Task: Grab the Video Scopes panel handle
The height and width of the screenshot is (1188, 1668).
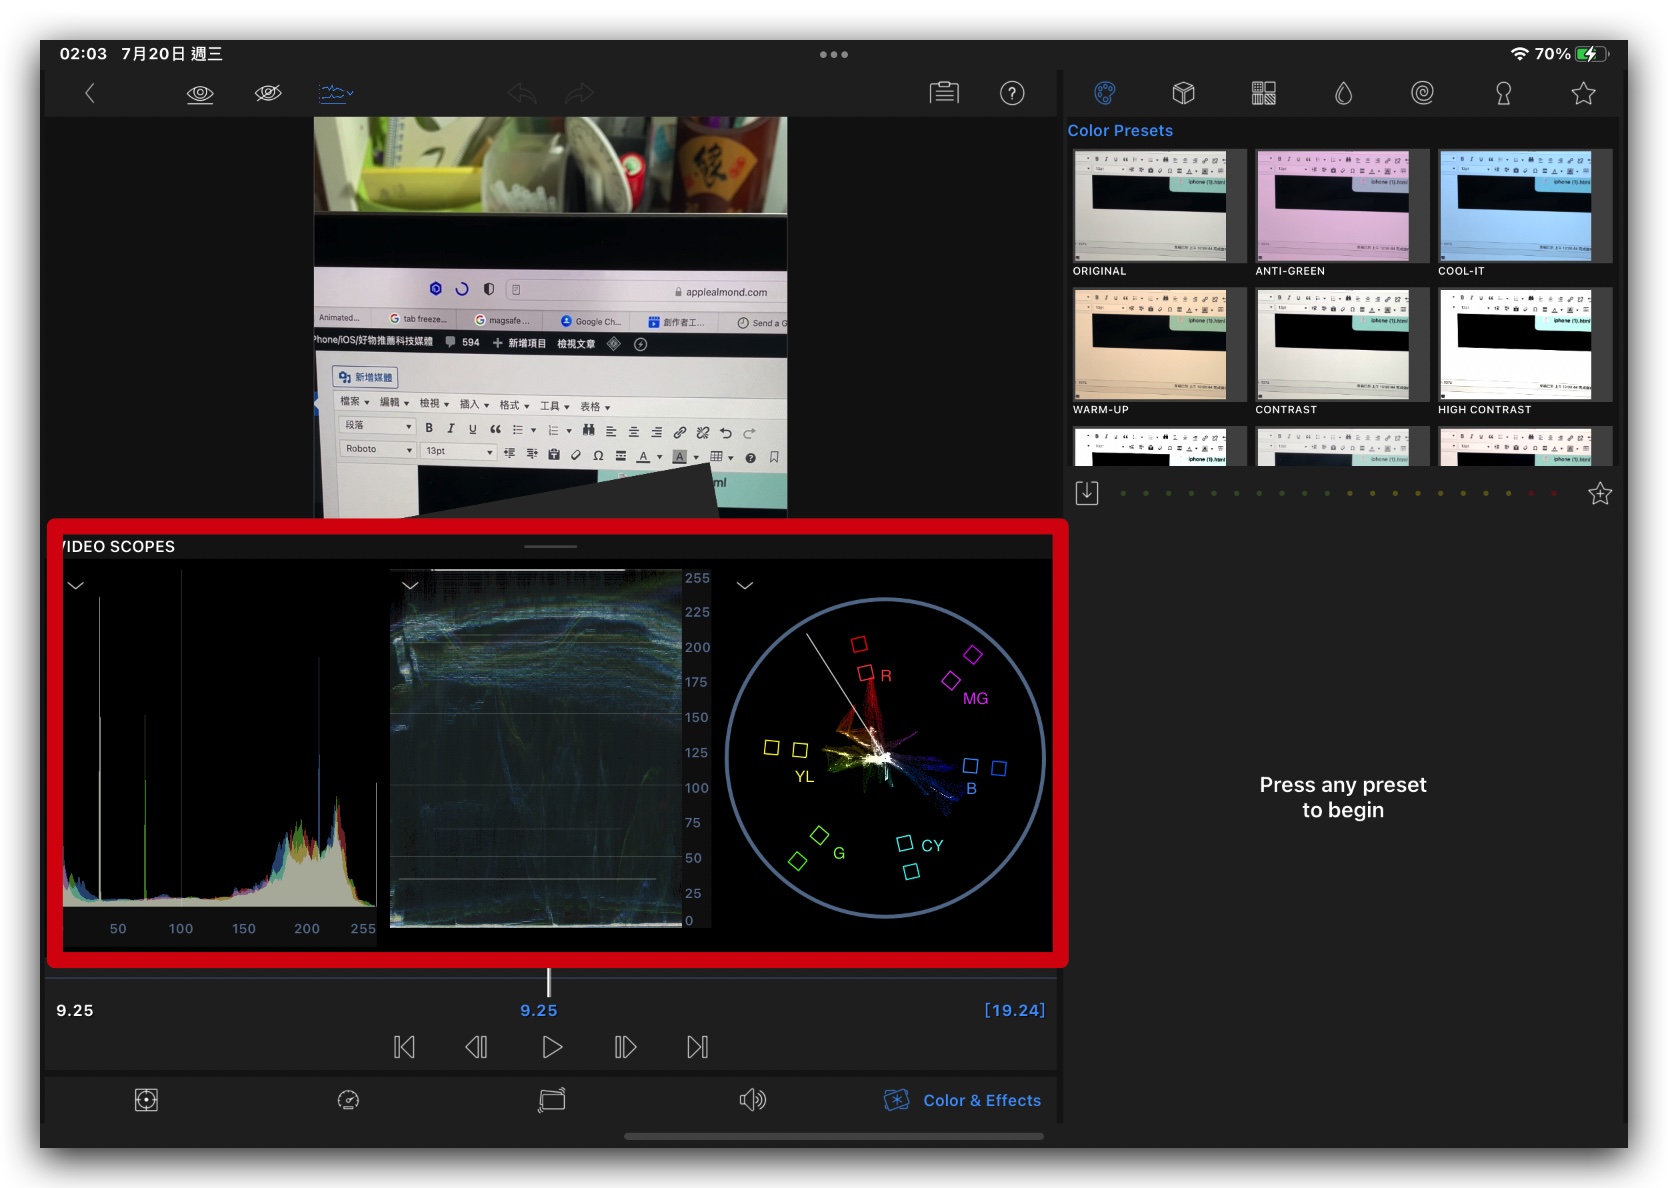Action: click(550, 547)
